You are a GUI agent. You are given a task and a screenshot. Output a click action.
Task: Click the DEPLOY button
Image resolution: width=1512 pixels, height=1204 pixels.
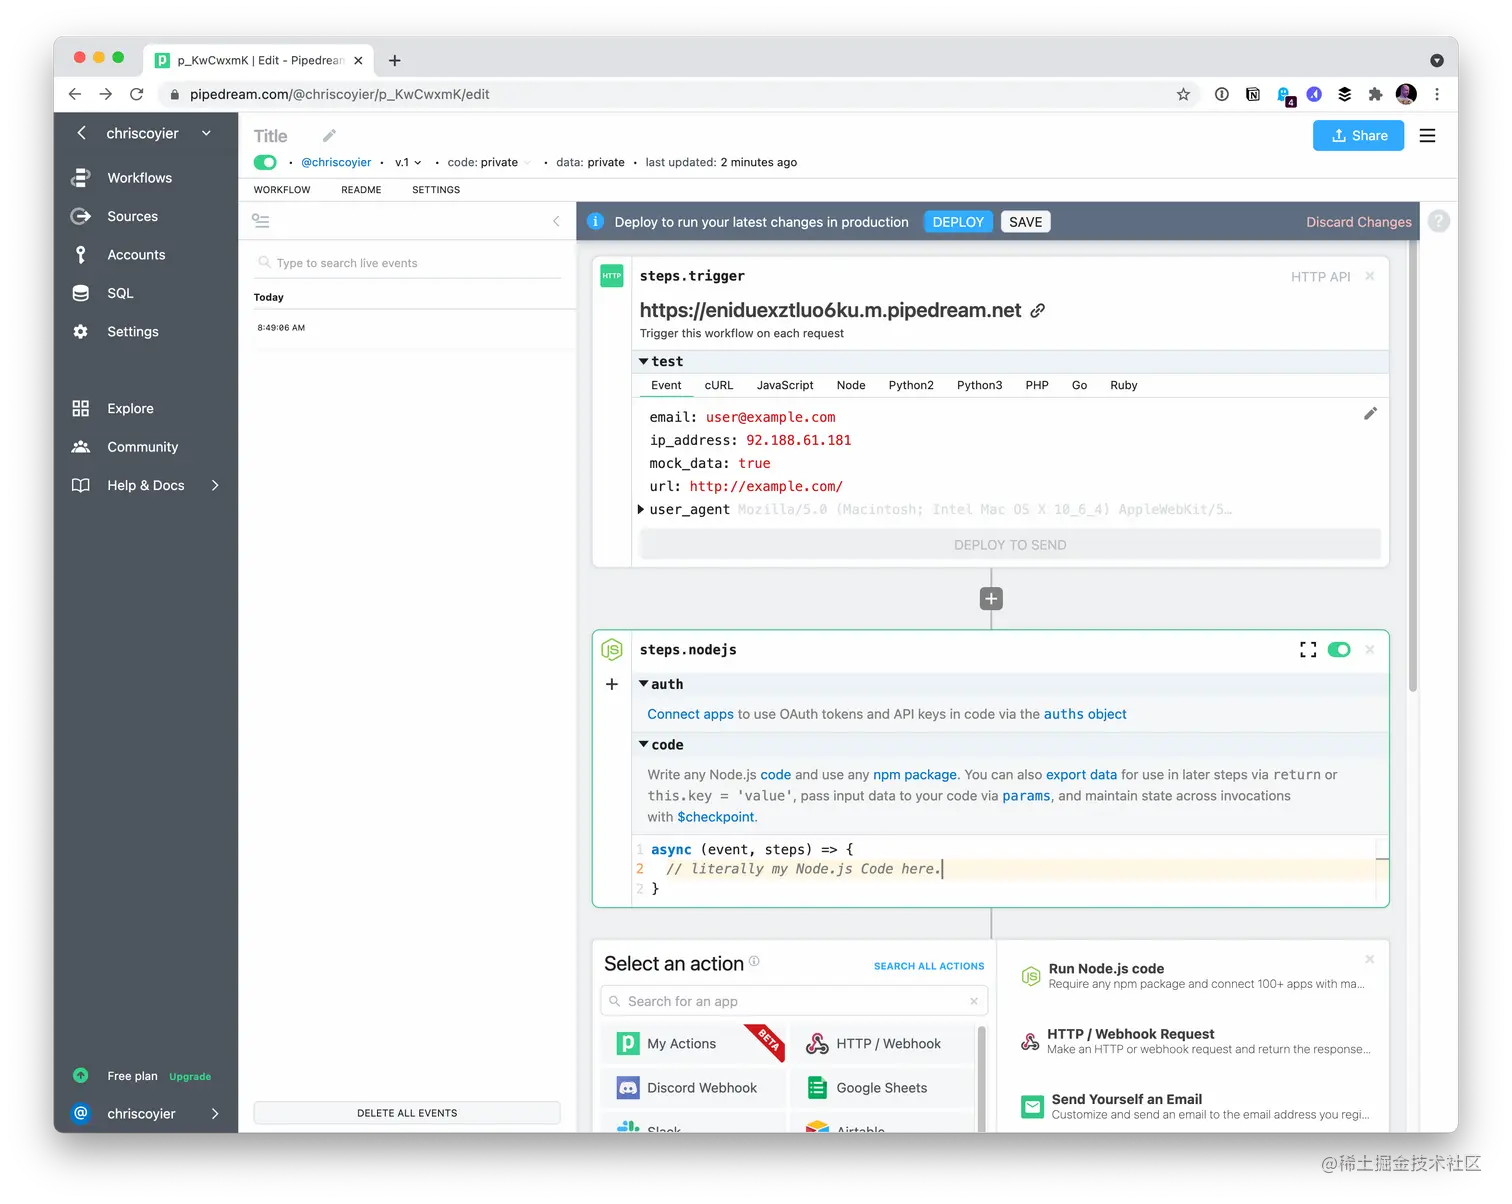pos(958,222)
